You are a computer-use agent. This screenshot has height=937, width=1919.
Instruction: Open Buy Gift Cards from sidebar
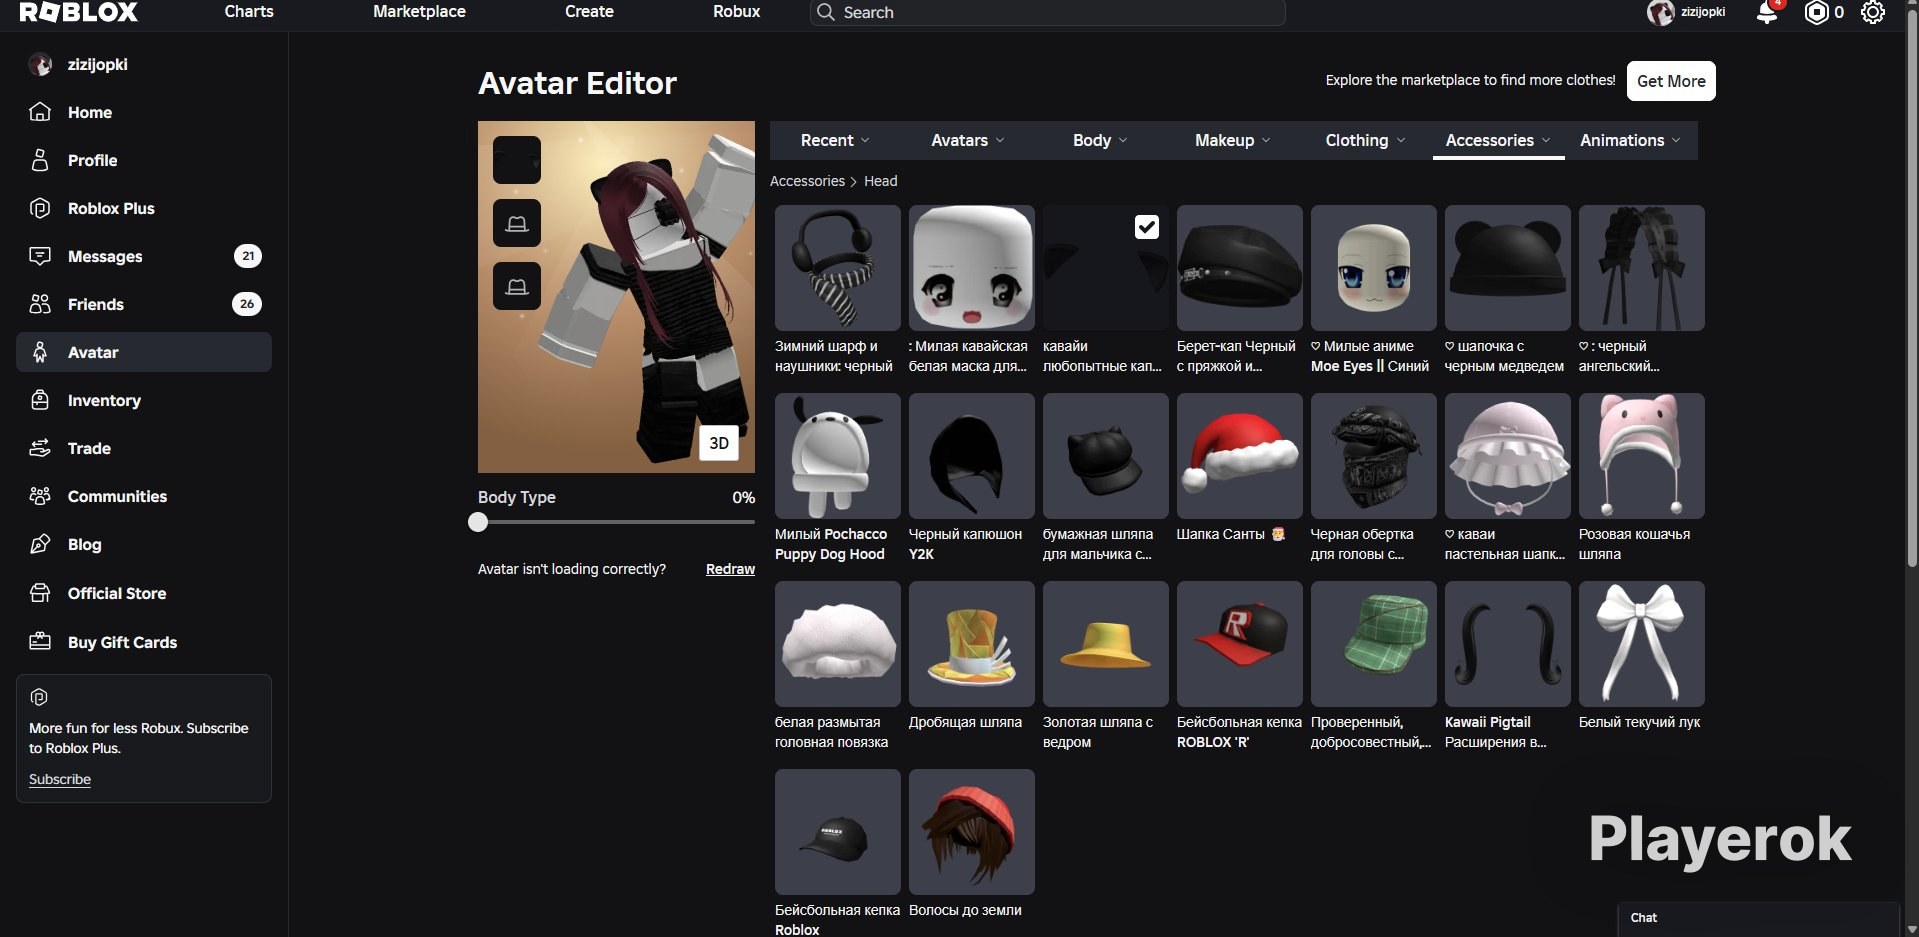(x=144, y=642)
